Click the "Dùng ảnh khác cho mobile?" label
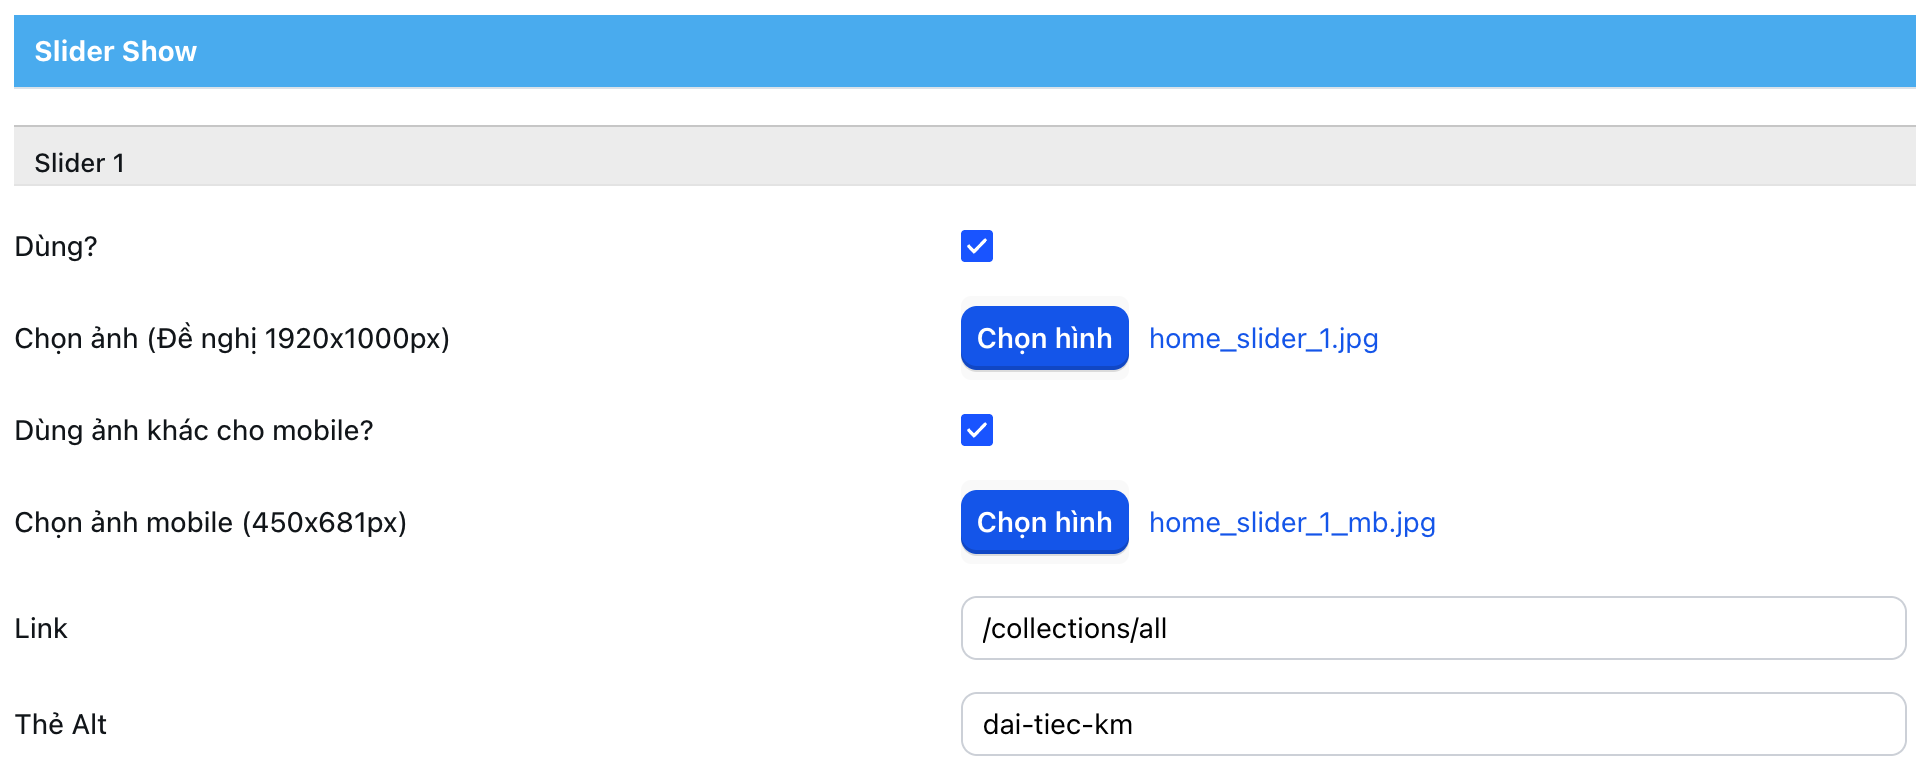 tap(194, 430)
